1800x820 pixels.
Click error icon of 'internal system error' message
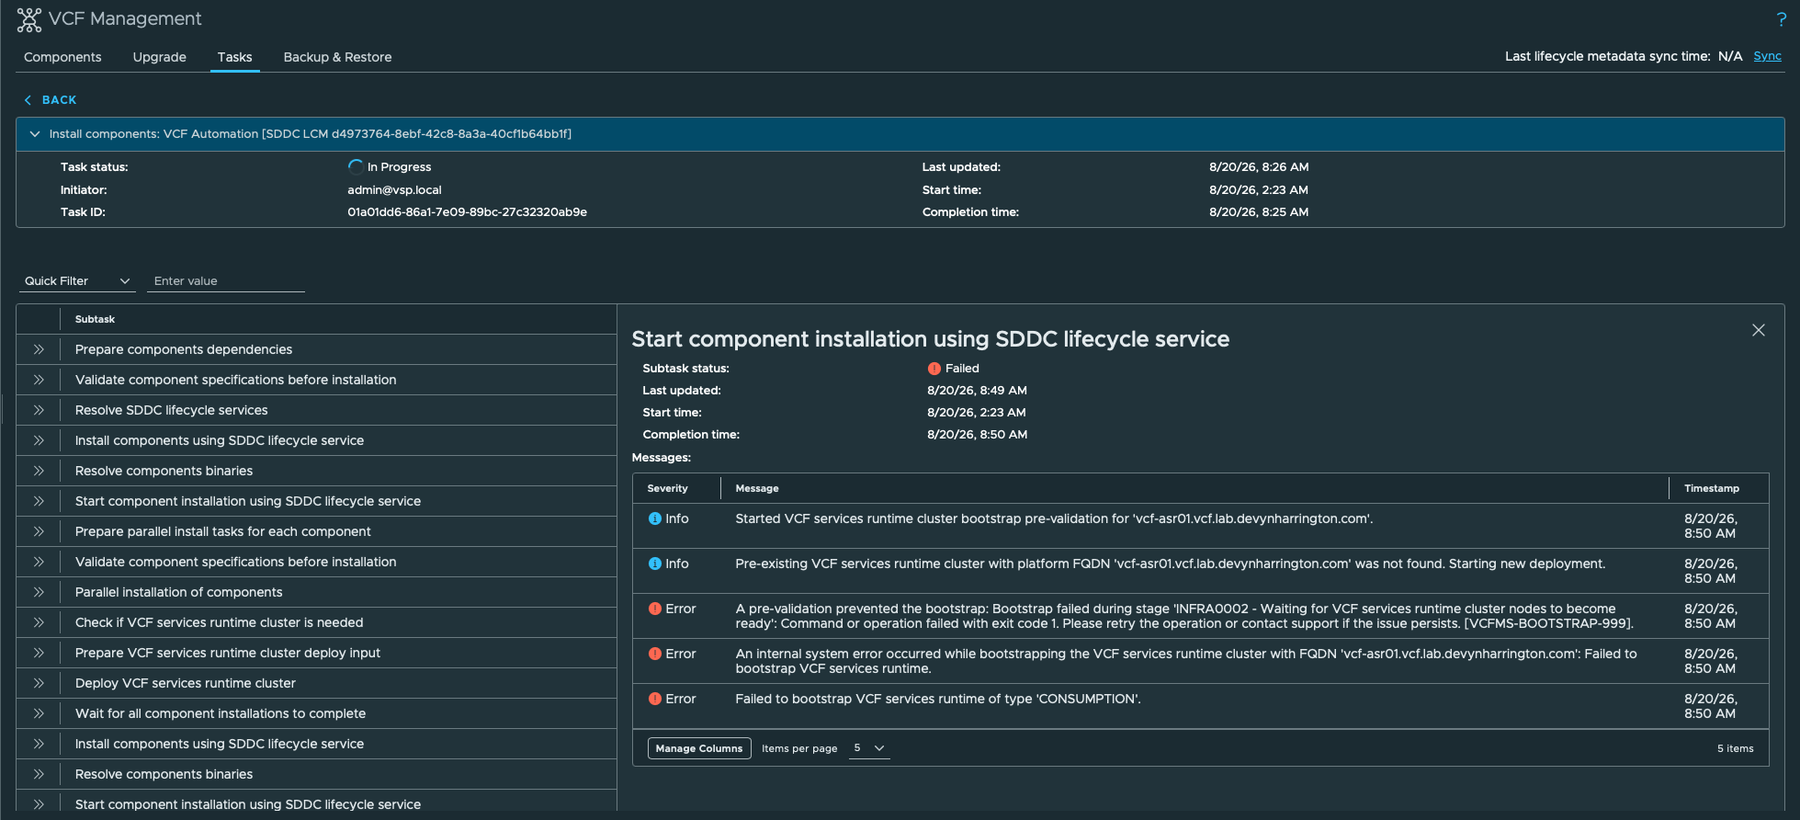click(655, 653)
